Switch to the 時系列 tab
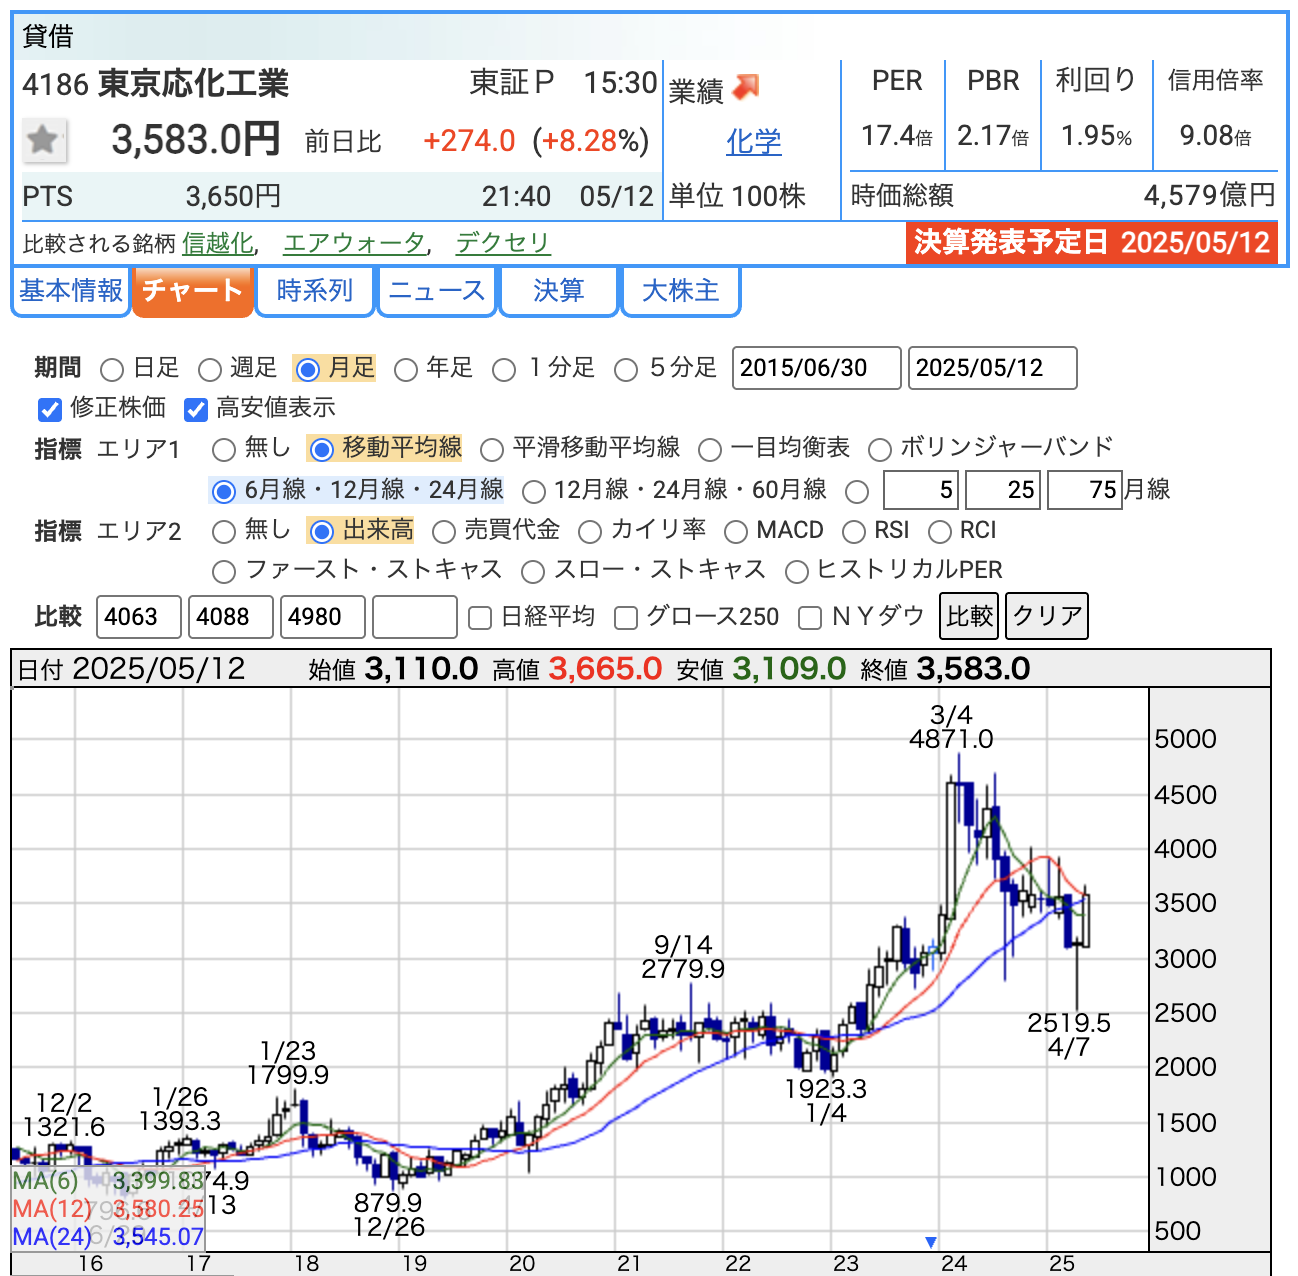Image resolution: width=1298 pixels, height=1276 pixels. click(x=315, y=291)
